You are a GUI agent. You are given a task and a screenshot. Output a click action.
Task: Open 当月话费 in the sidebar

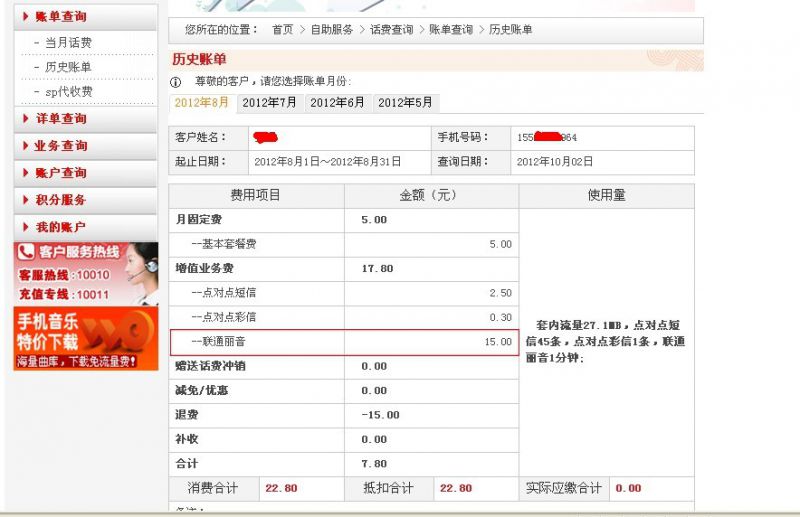coord(68,43)
